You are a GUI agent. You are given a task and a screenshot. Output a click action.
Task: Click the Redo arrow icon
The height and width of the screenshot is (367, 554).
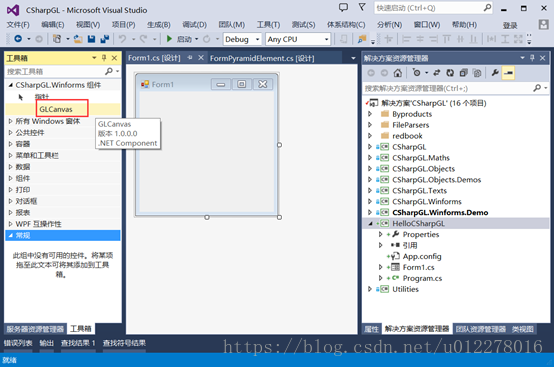[x=143, y=39]
